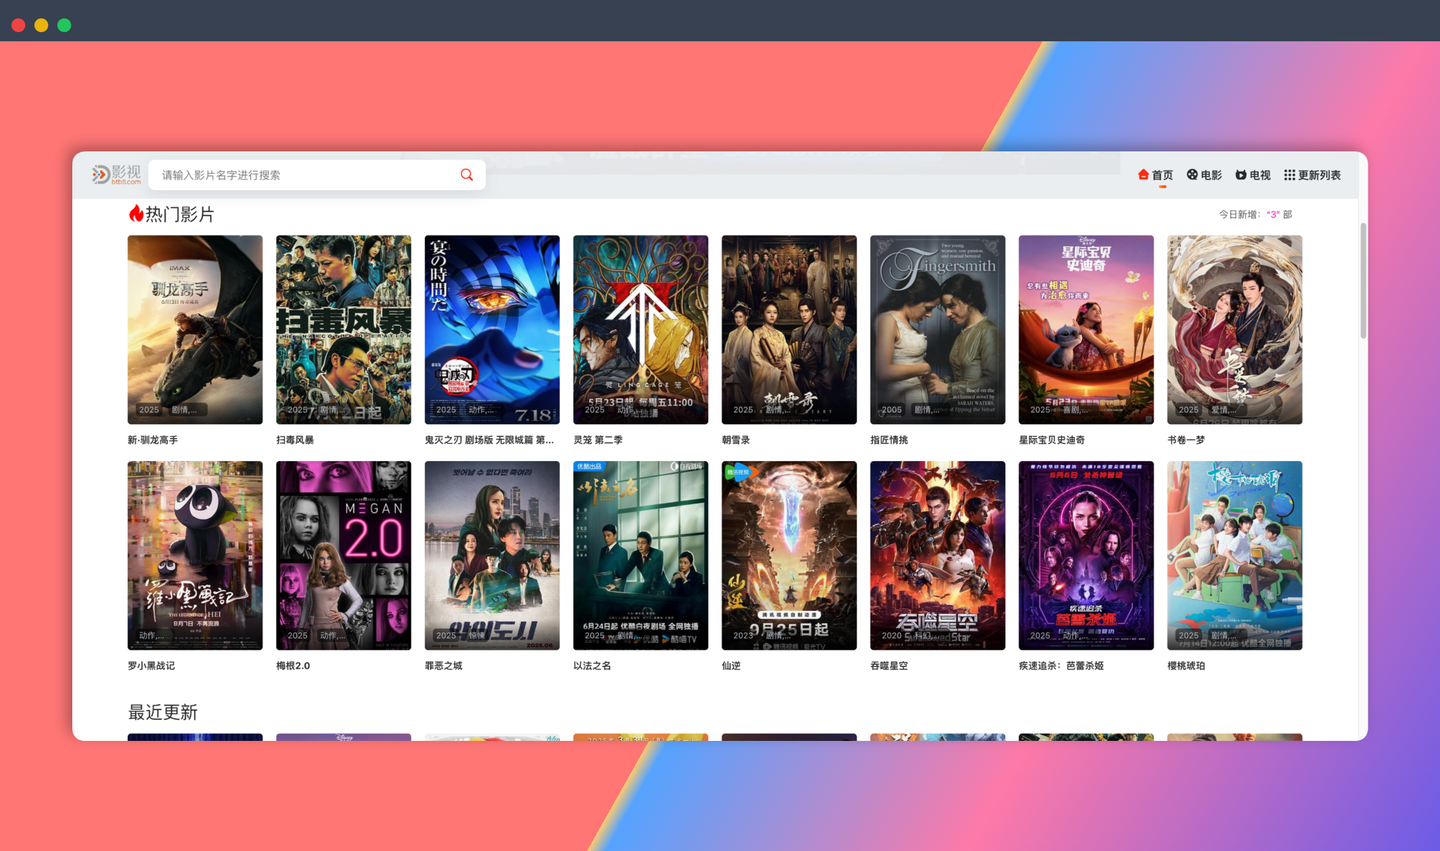The height and width of the screenshot is (851, 1440).
Task: Click the 罪恶之城 title link
Action: [444, 666]
